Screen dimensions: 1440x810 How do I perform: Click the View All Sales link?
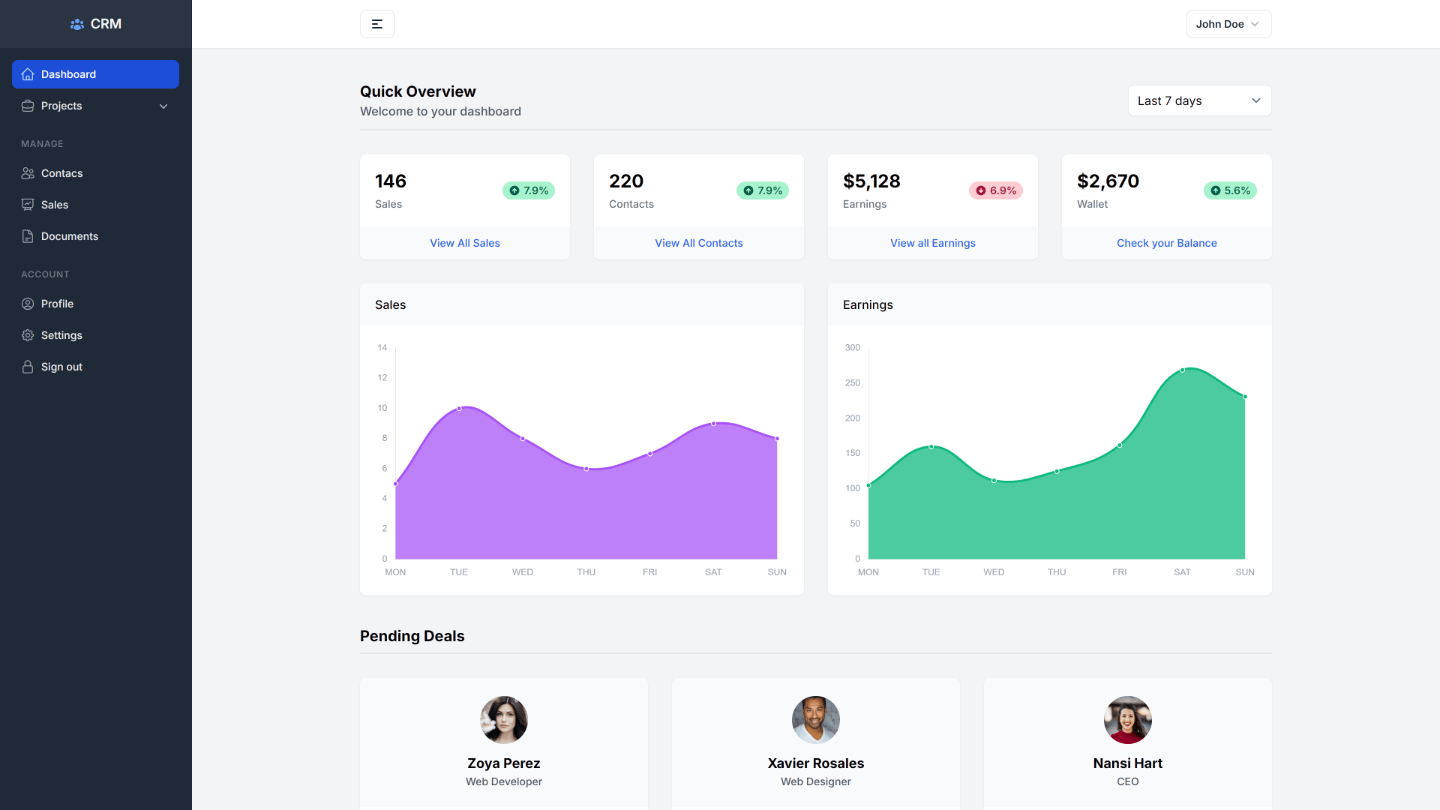(464, 243)
